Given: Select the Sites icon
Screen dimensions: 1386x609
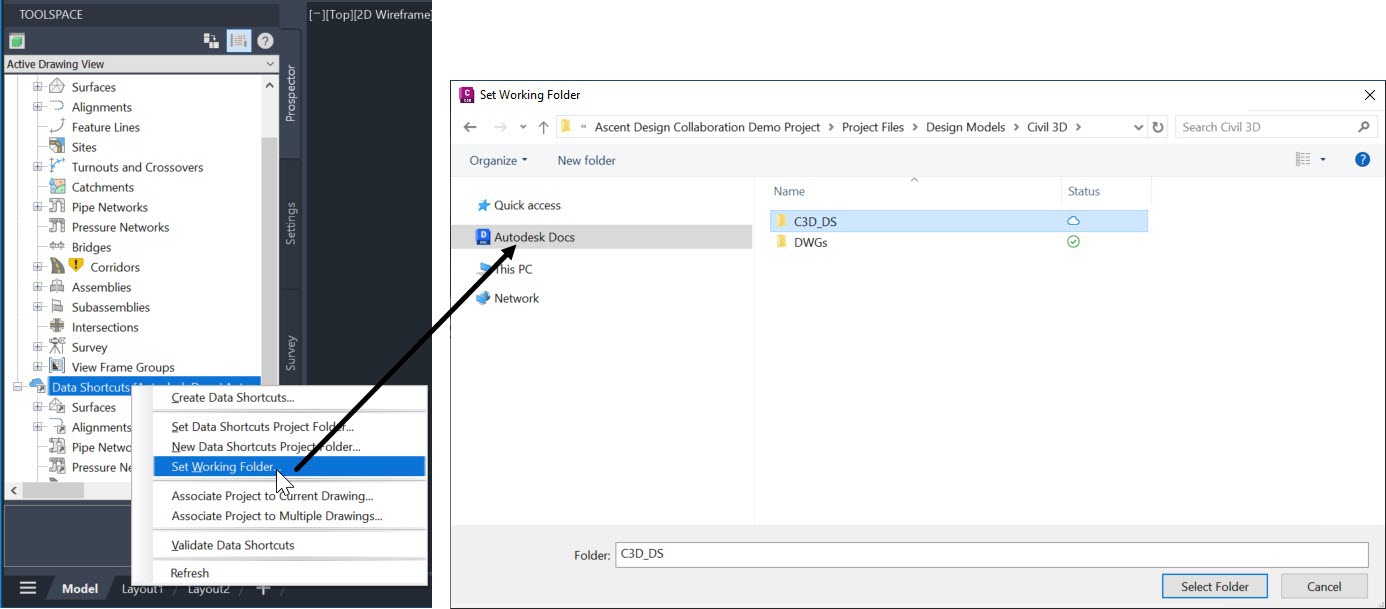Looking at the screenshot, I should point(57,147).
